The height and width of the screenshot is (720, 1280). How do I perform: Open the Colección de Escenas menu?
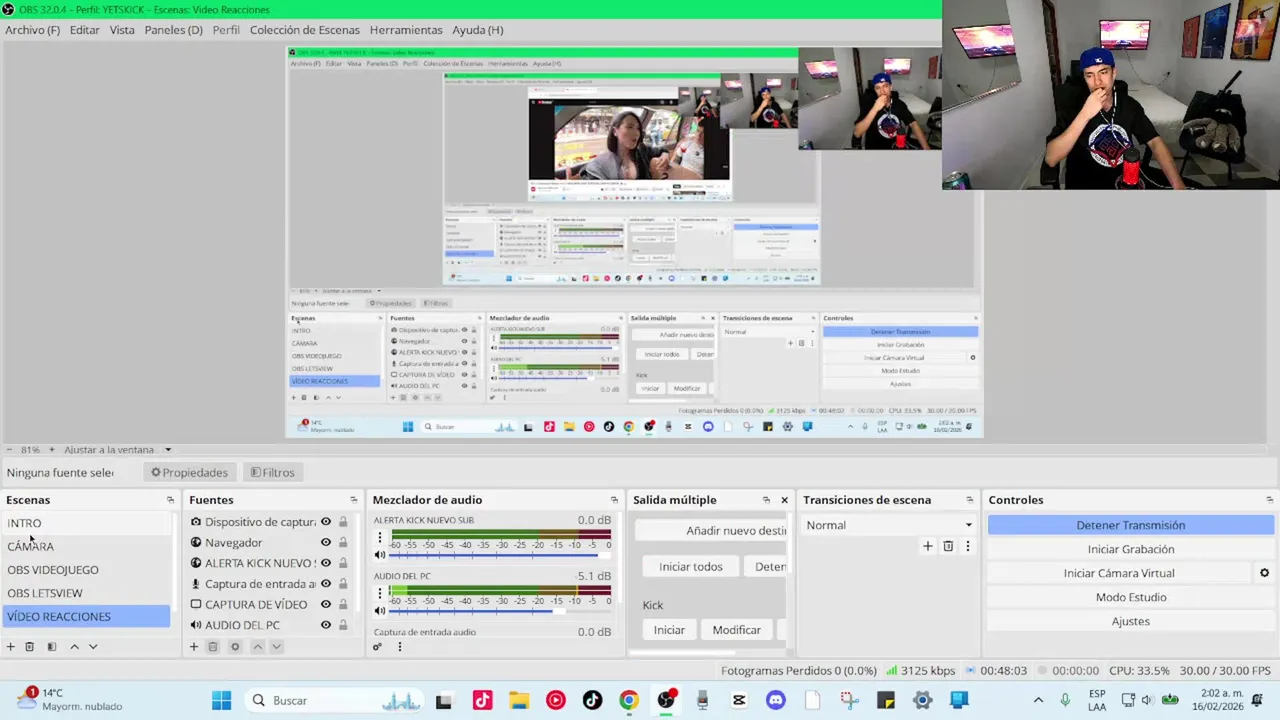[305, 30]
